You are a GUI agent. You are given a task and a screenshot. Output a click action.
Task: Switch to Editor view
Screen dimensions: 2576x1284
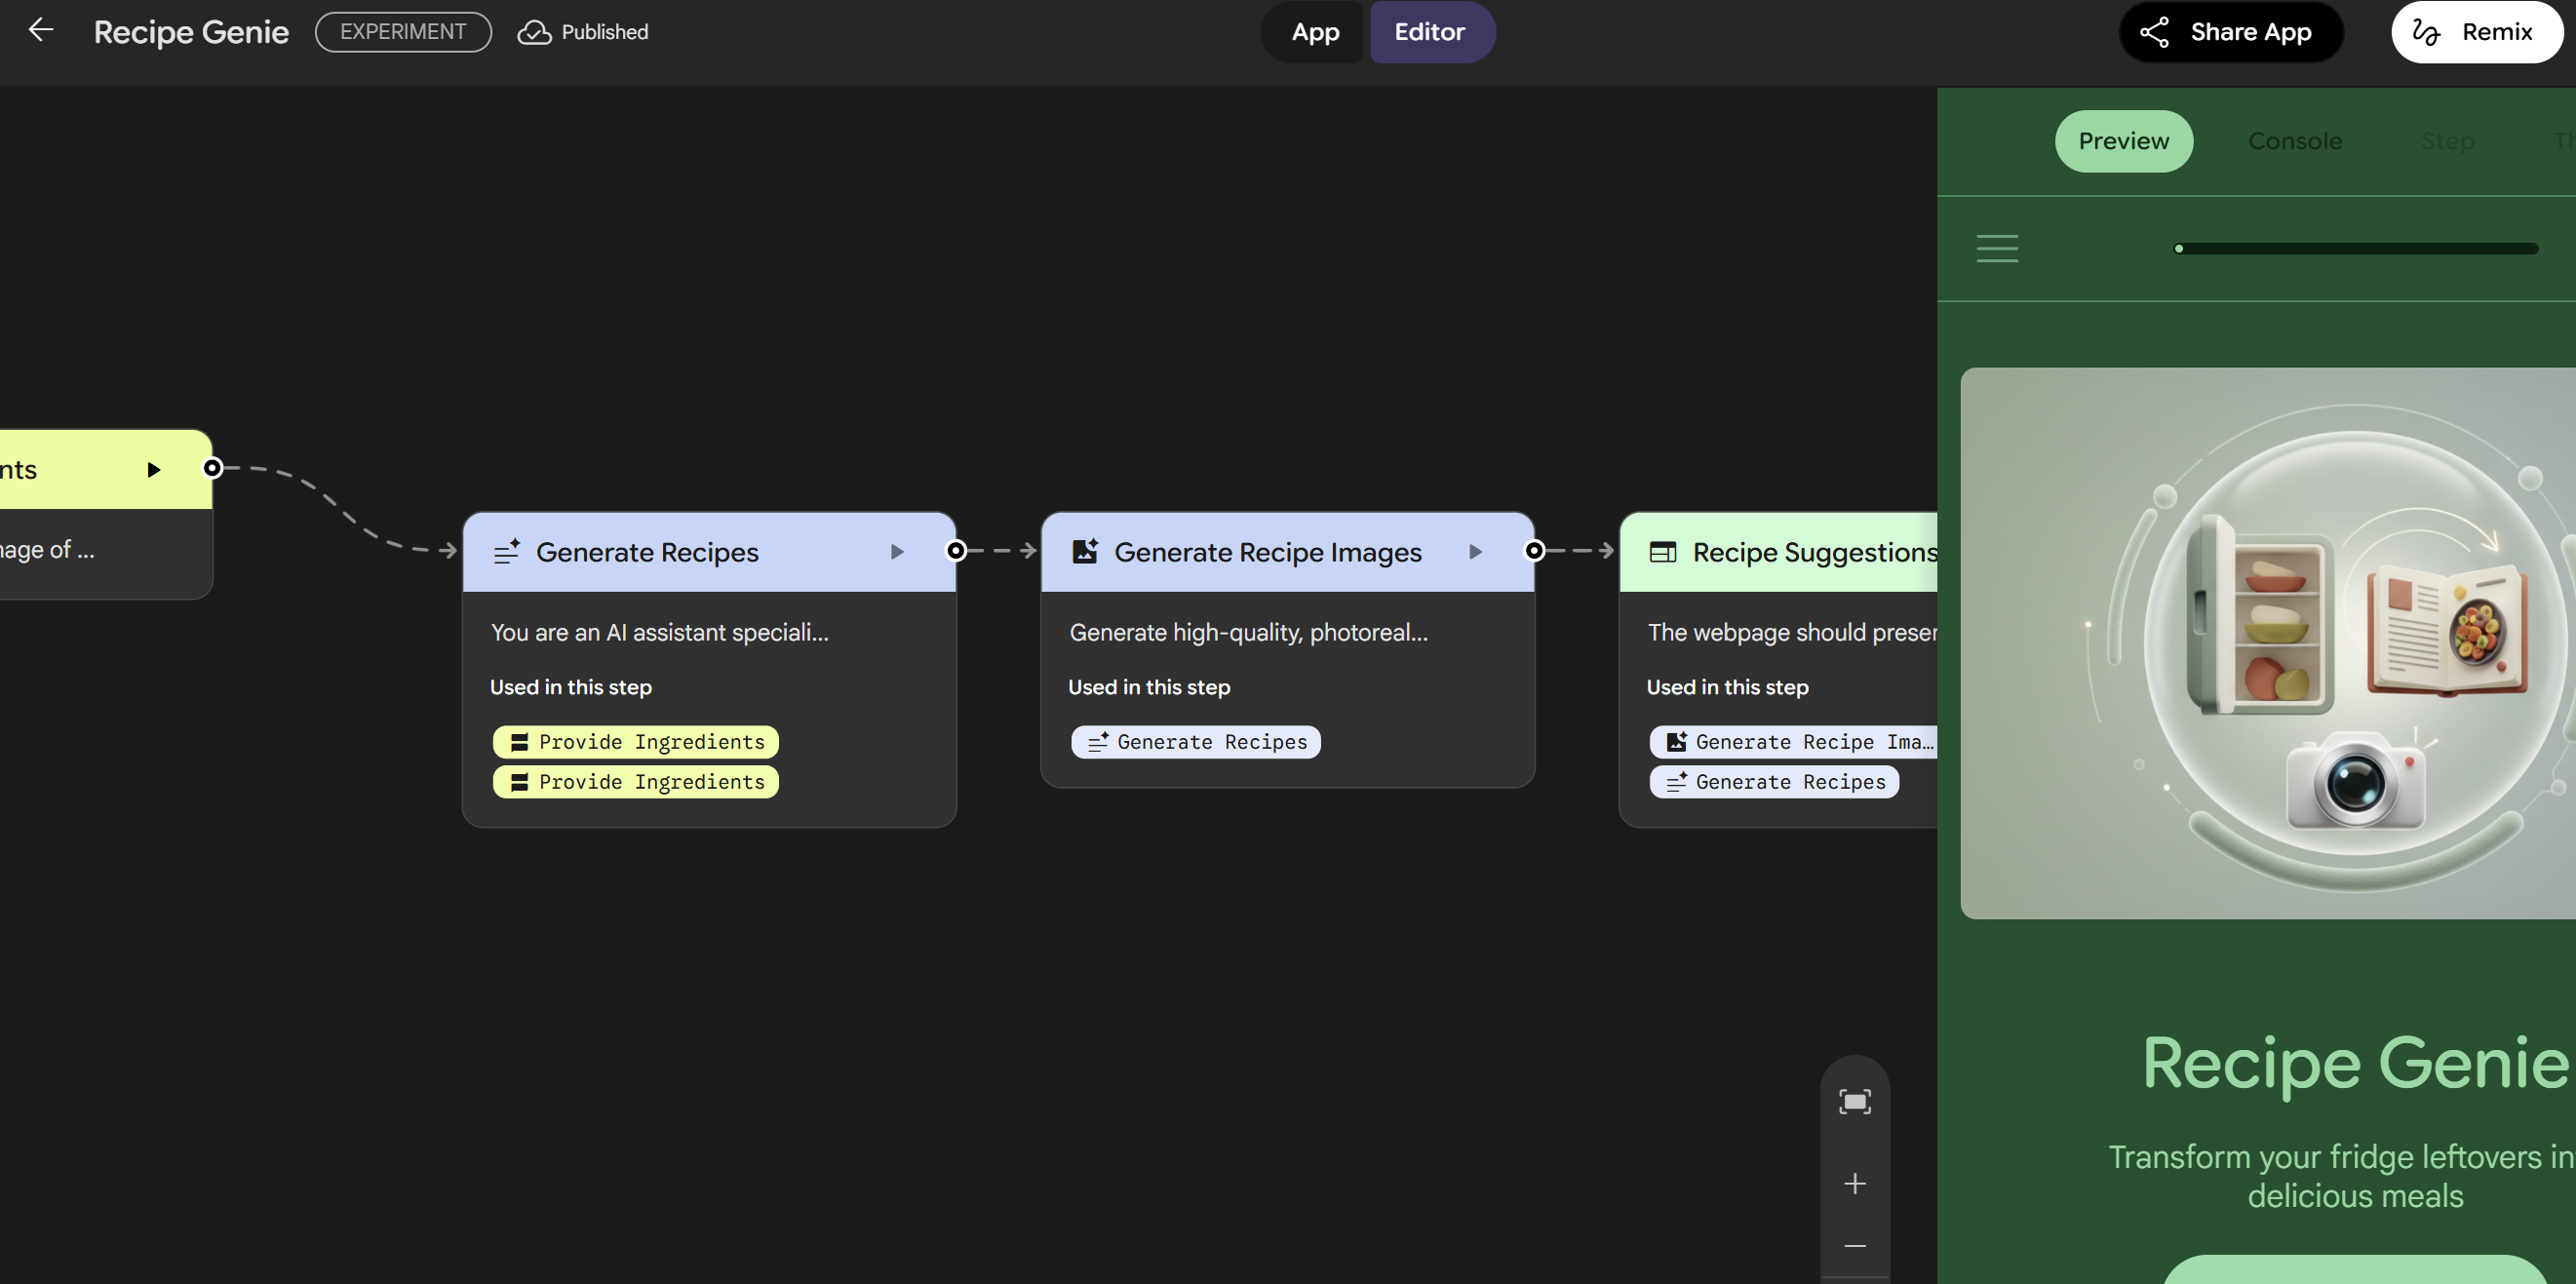click(1429, 32)
